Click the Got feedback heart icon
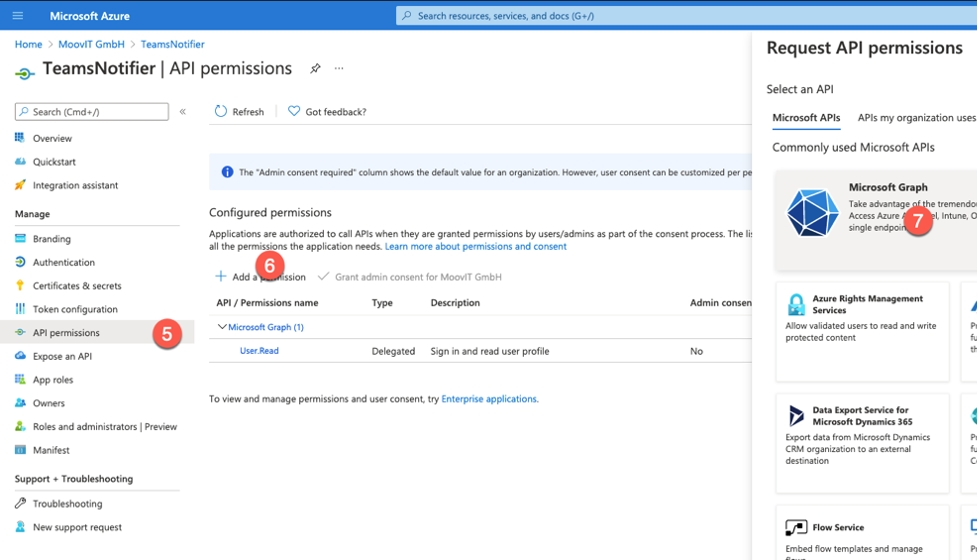Viewport: 978px width, 560px height. 294,112
